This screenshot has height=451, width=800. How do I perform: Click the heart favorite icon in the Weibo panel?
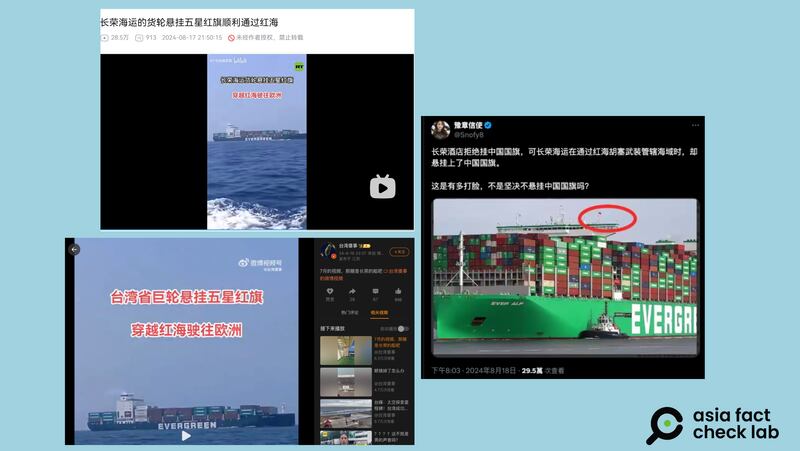tap(330, 291)
